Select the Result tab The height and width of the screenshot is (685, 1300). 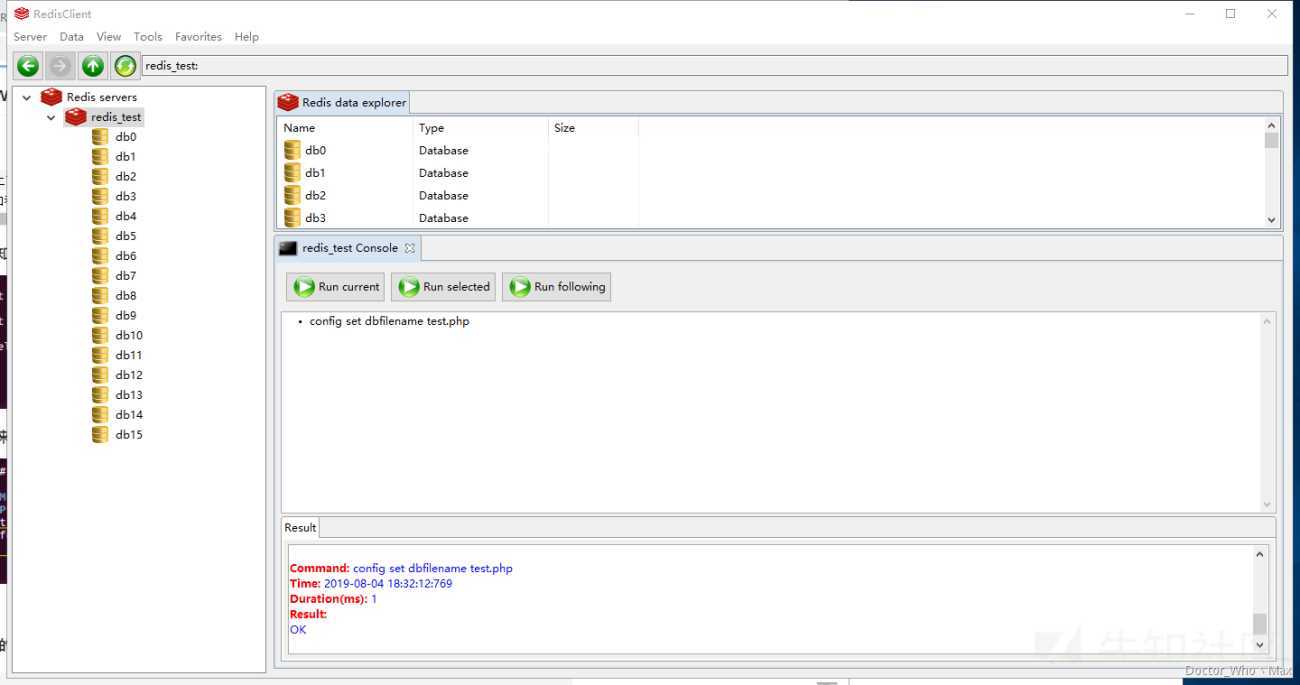(x=300, y=528)
